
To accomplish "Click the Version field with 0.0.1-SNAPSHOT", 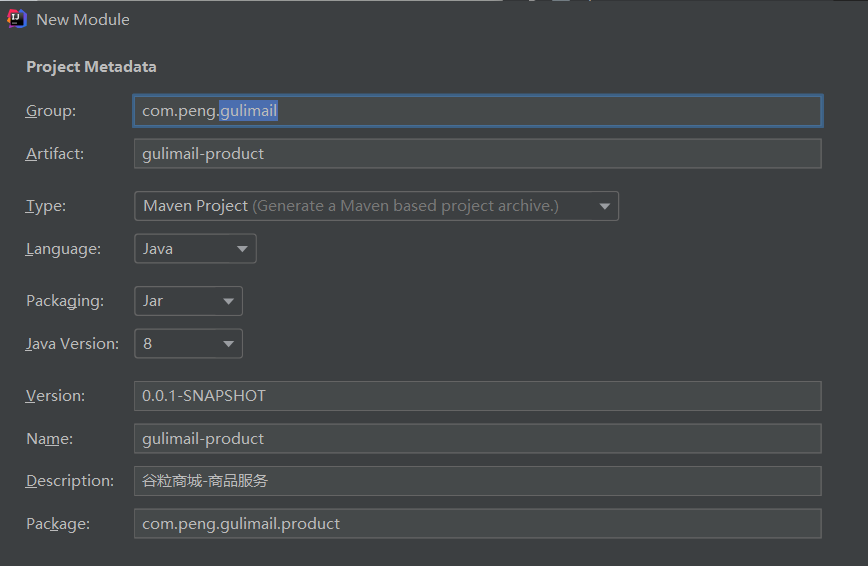I will click(x=477, y=395).
